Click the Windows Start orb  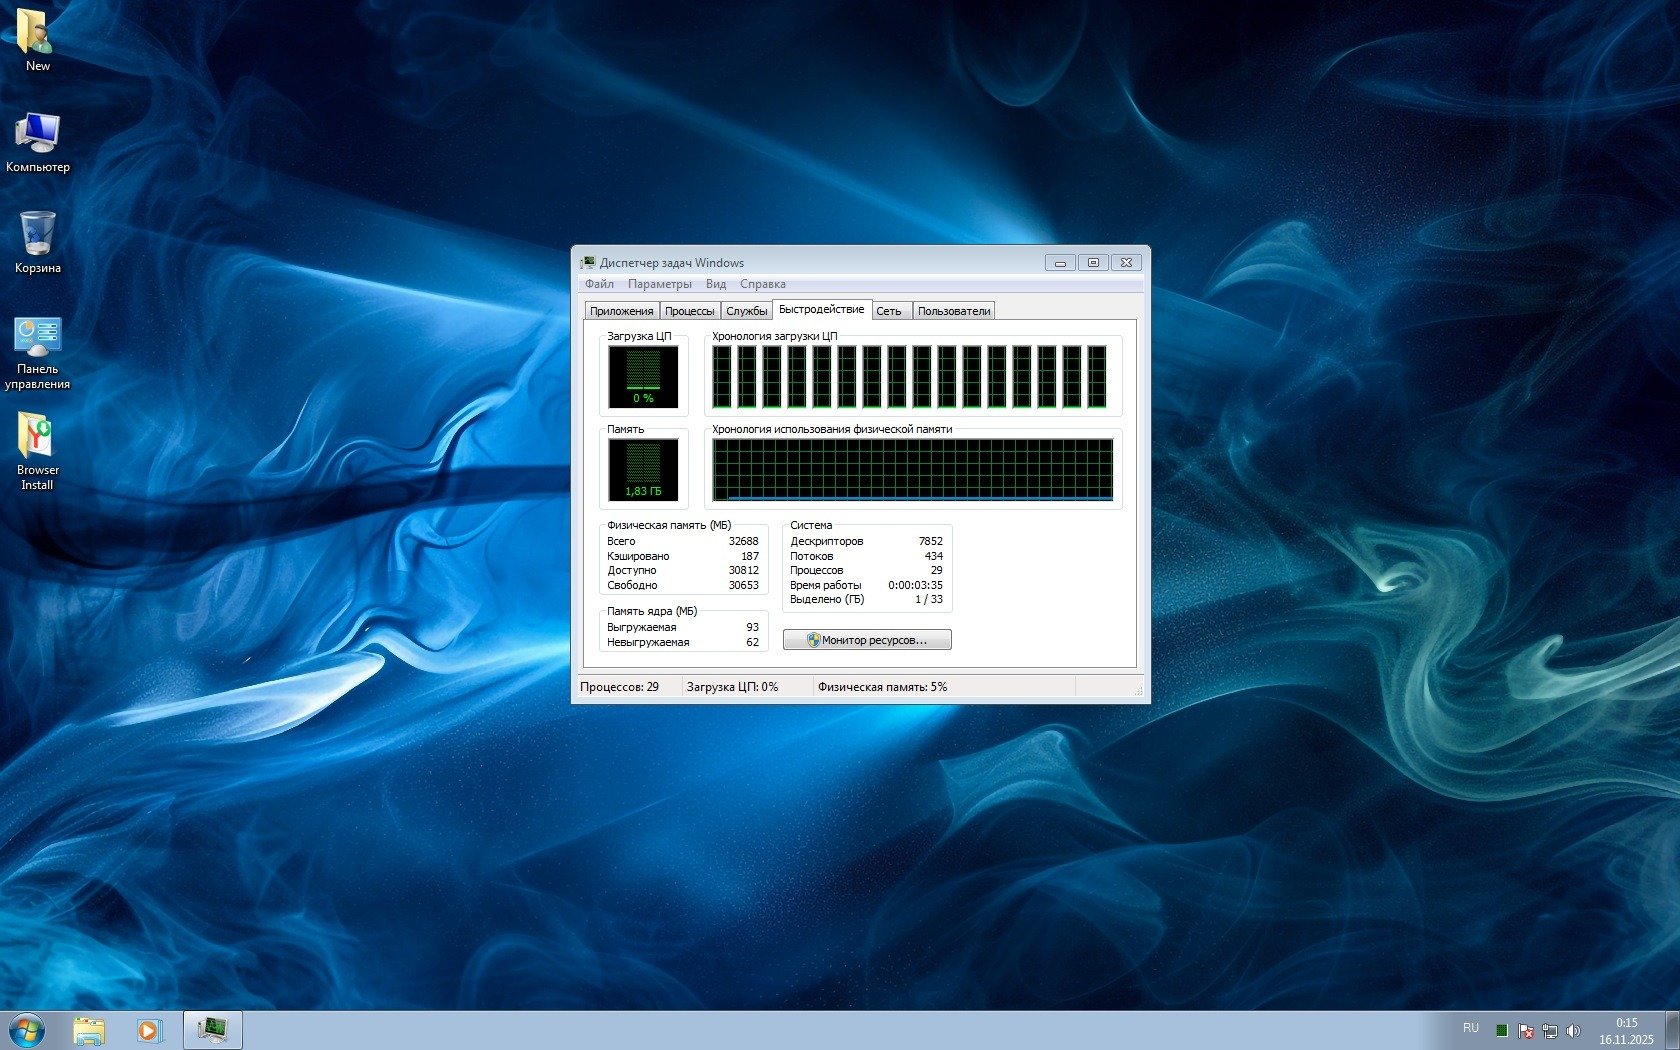coord(27,1030)
